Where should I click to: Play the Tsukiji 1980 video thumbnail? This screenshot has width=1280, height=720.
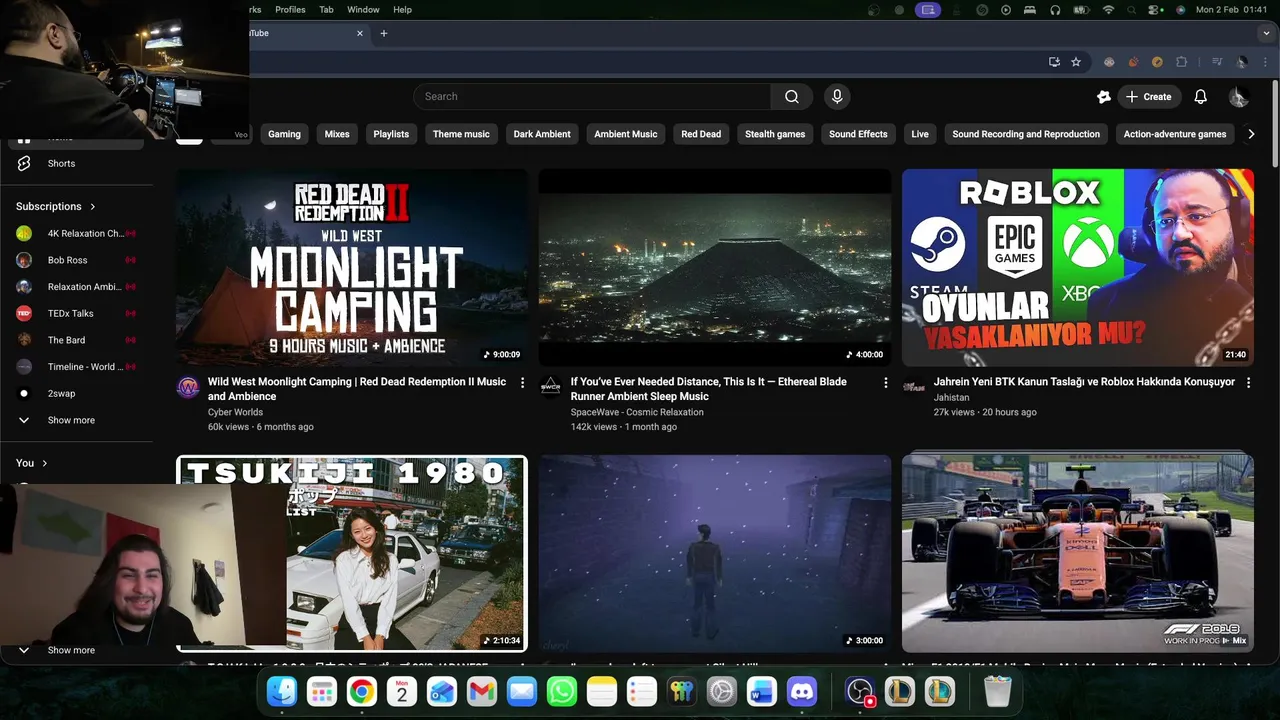click(x=352, y=553)
